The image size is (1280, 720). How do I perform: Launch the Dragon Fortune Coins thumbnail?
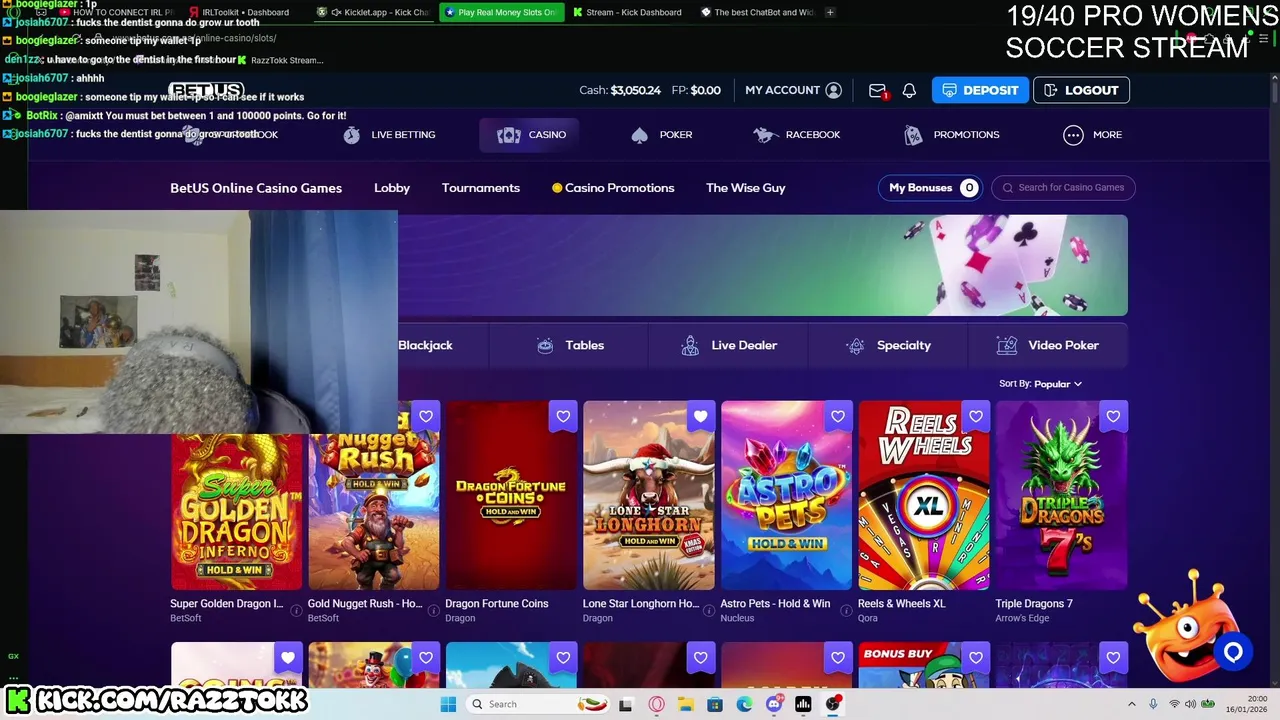[511, 495]
